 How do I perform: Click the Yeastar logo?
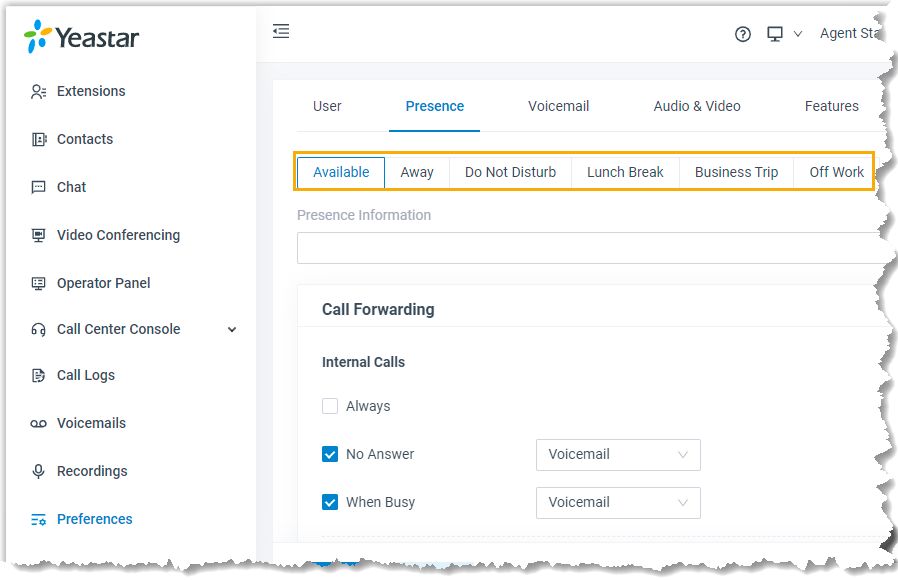click(81, 37)
